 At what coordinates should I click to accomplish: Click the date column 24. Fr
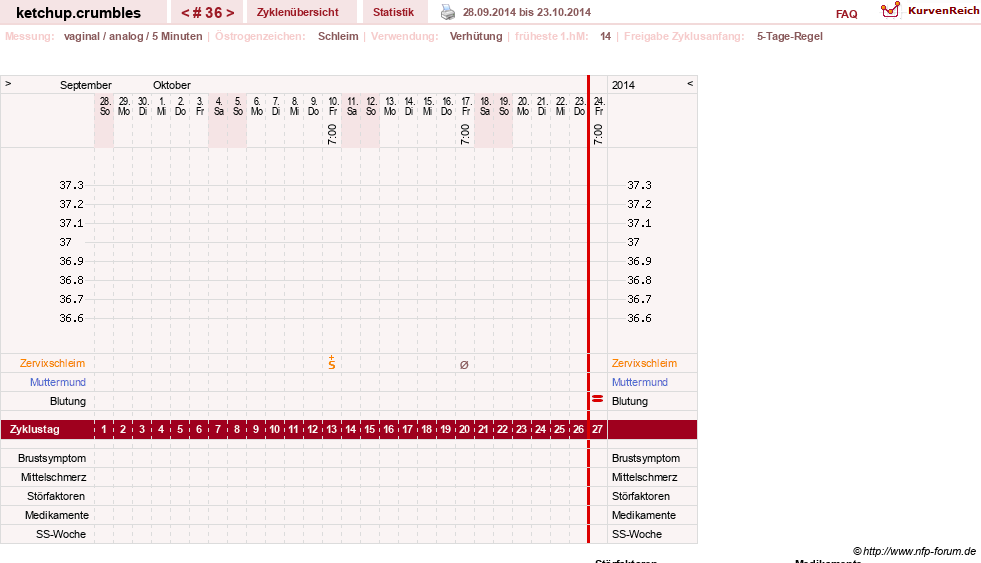click(599, 106)
